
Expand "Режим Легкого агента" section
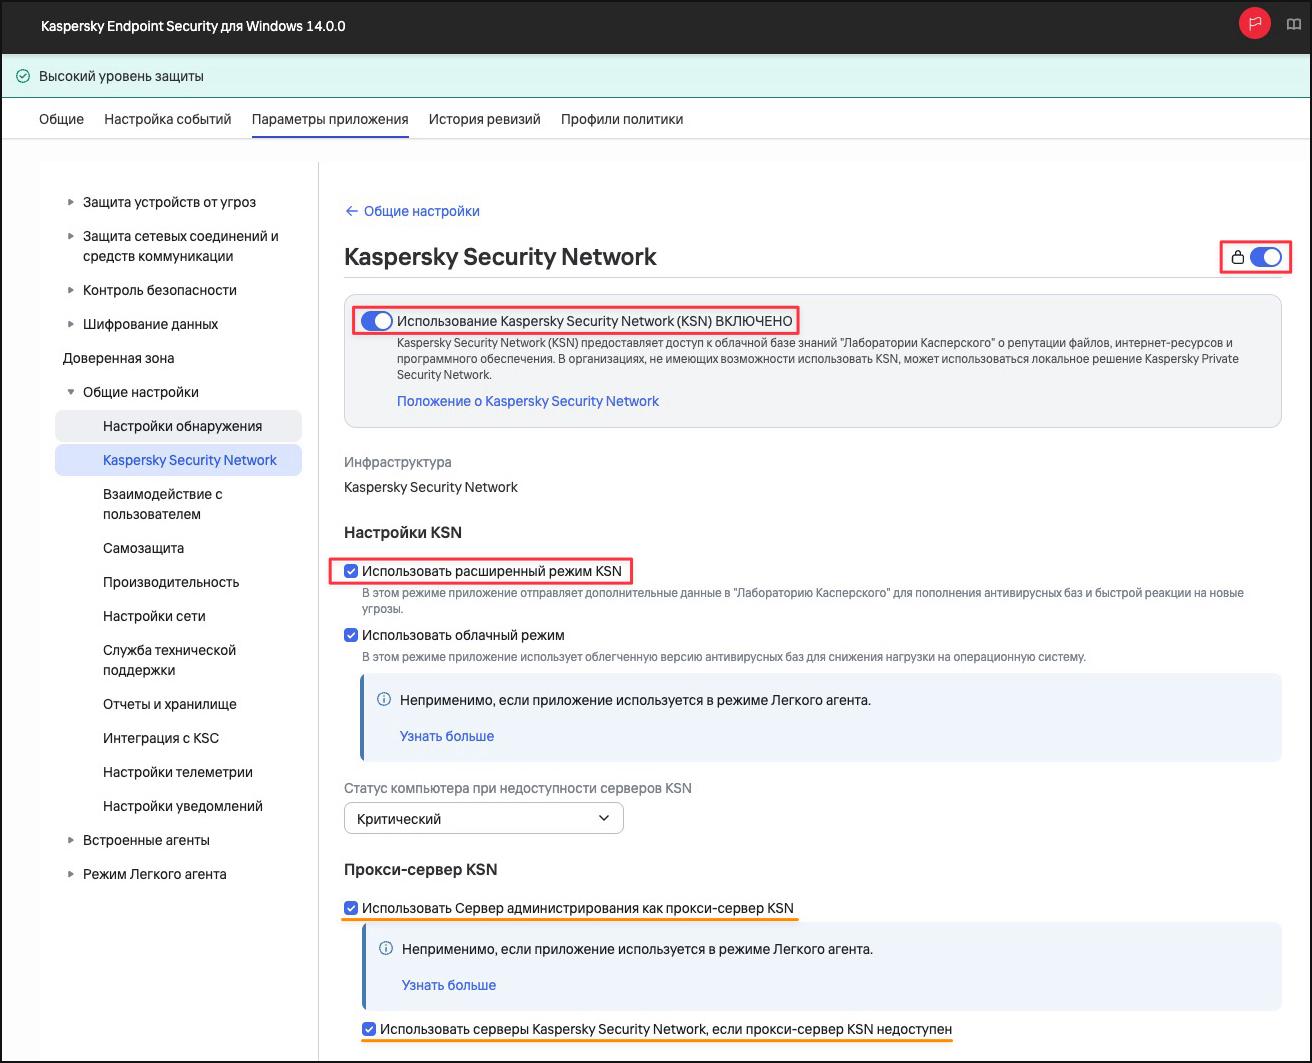pyautogui.click(x=71, y=874)
